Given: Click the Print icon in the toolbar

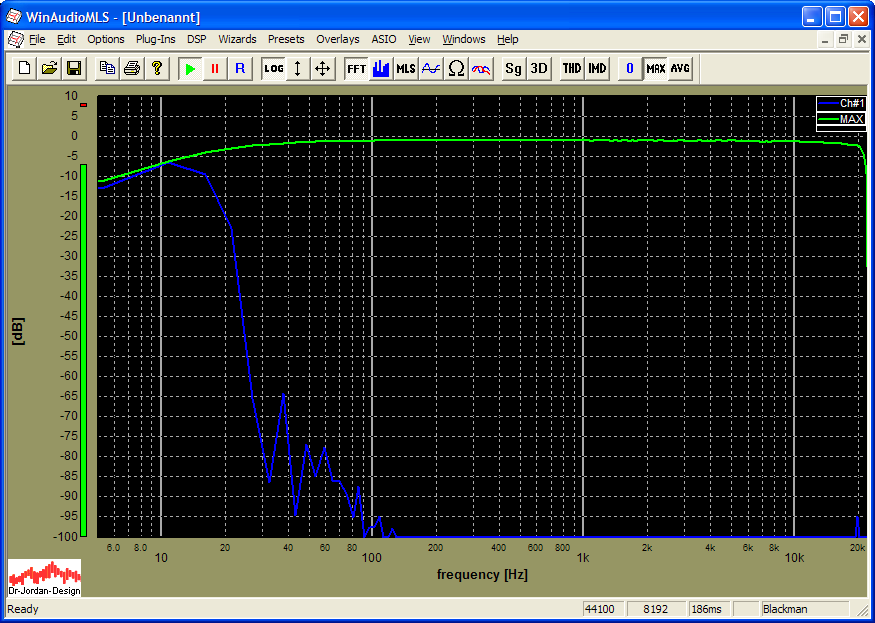Looking at the screenshot, I should [131, 68].
